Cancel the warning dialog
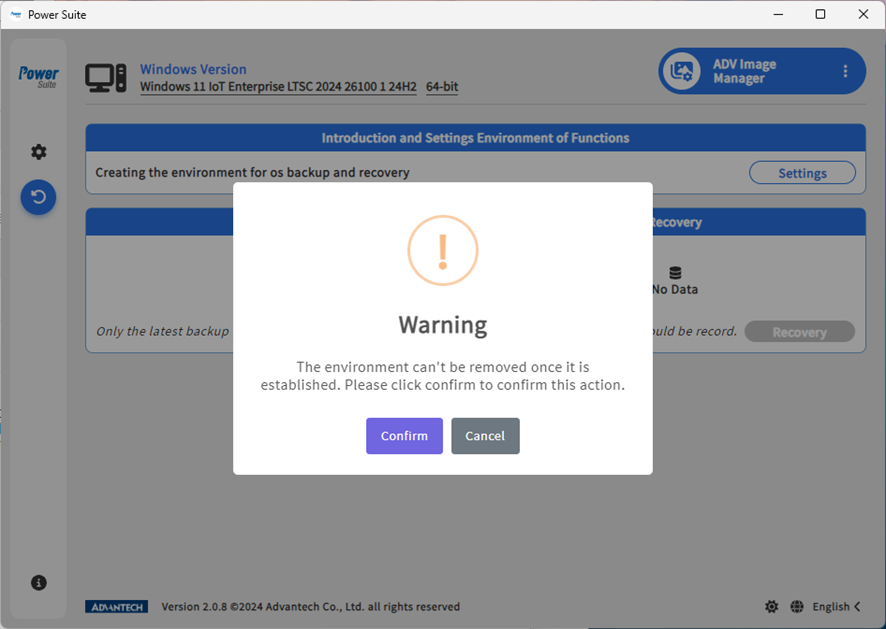The height and width of the screenshot is (629, 886). pyautogui.click(x=485, y=436)
